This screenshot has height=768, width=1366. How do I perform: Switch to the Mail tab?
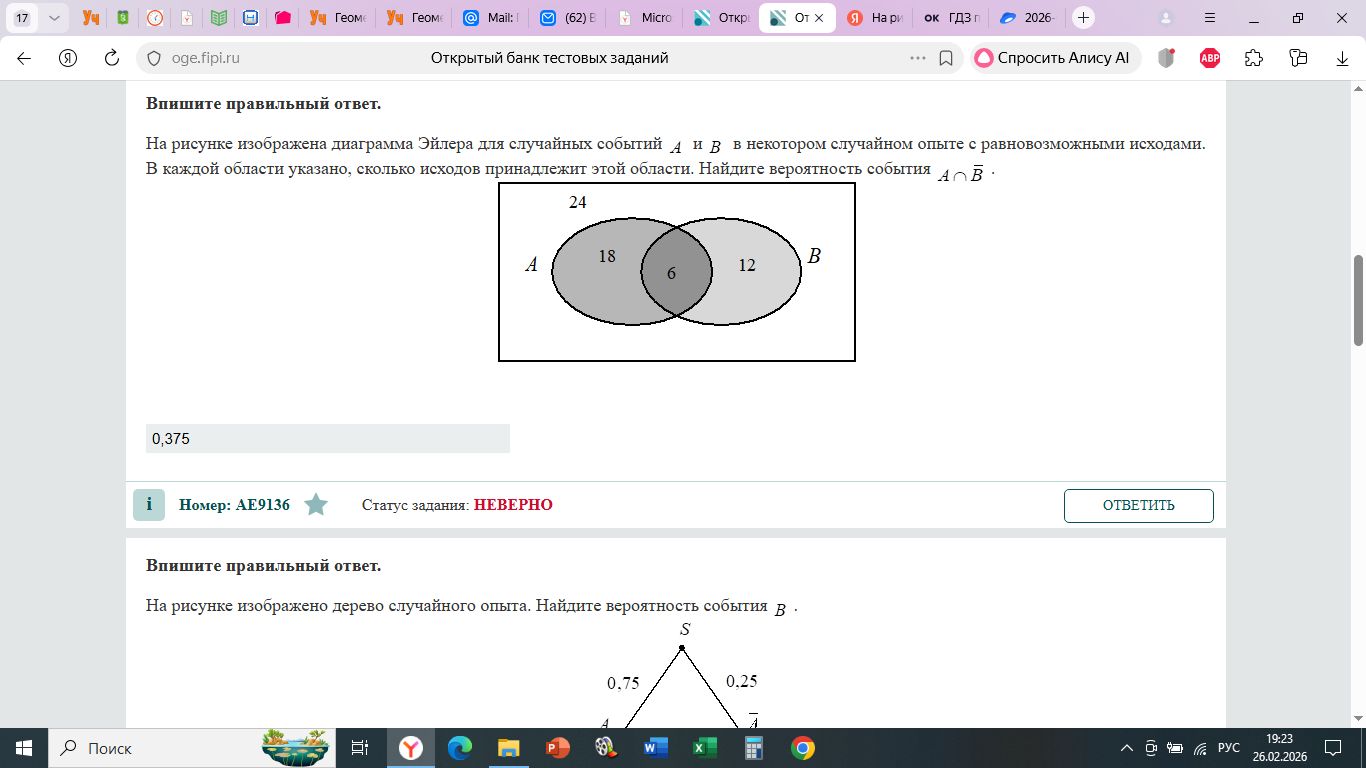[x=490, y=18]
